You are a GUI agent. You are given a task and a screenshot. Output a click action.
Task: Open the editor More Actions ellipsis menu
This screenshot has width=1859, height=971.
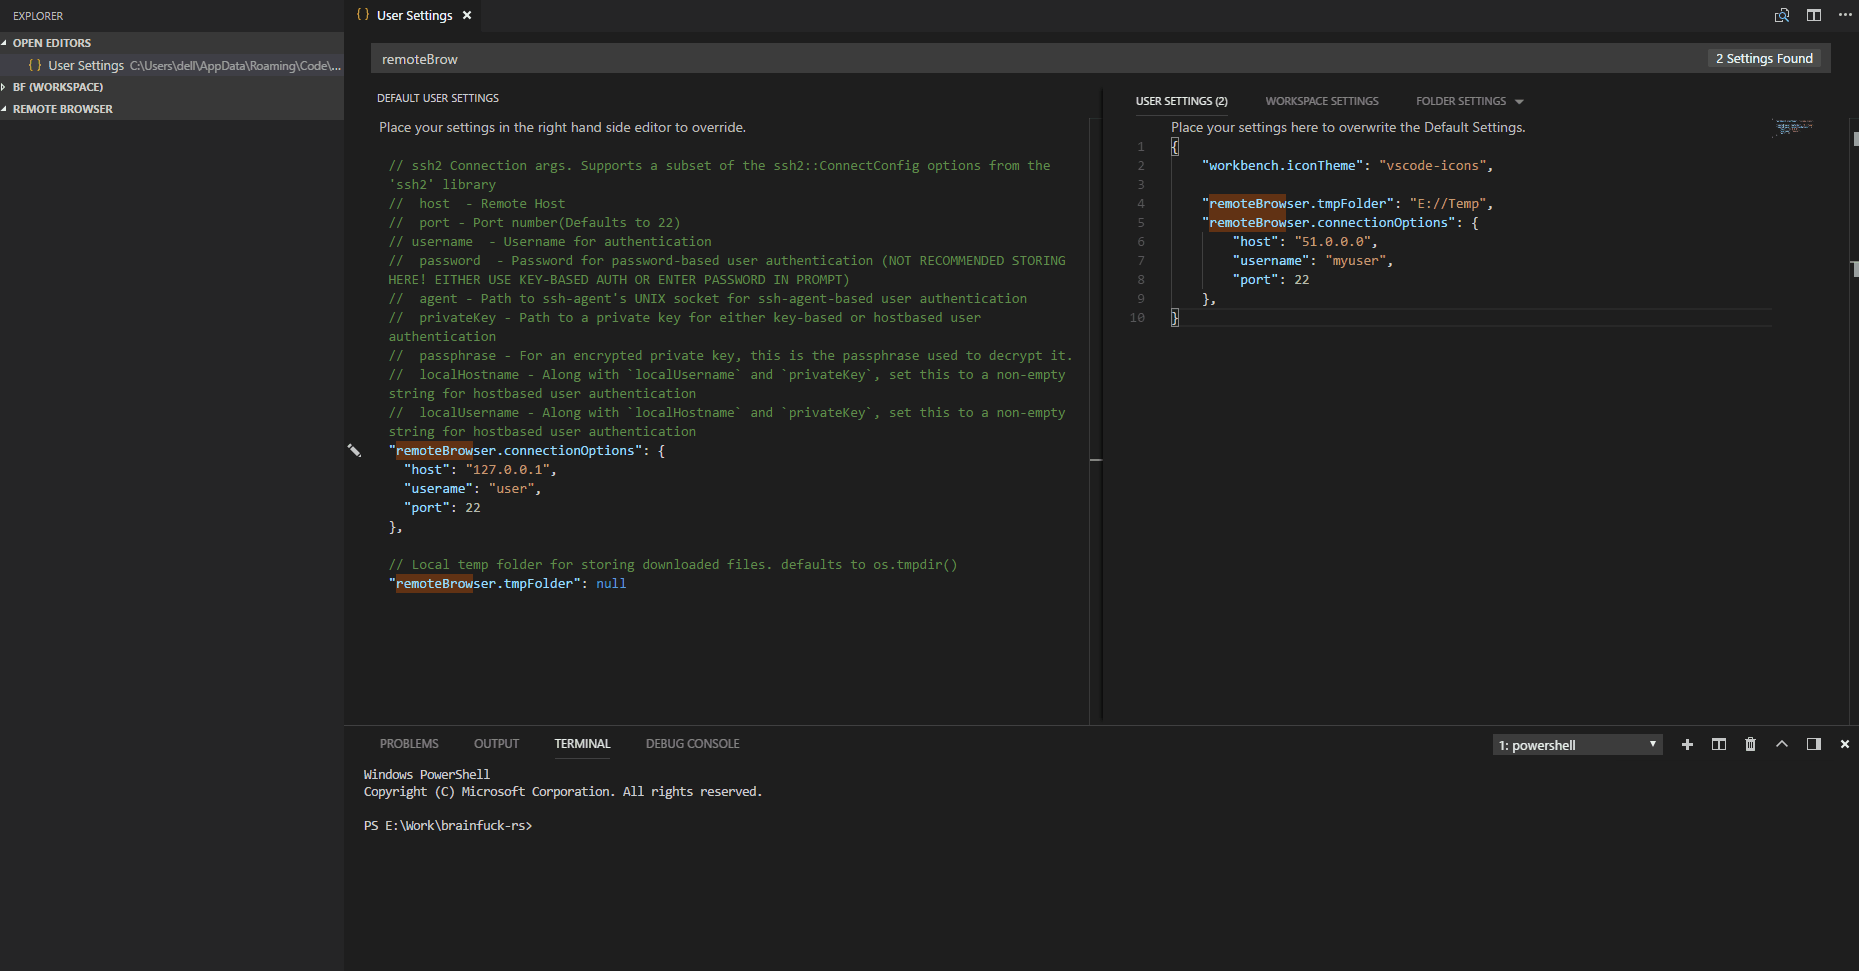[x=1845, y=15]
